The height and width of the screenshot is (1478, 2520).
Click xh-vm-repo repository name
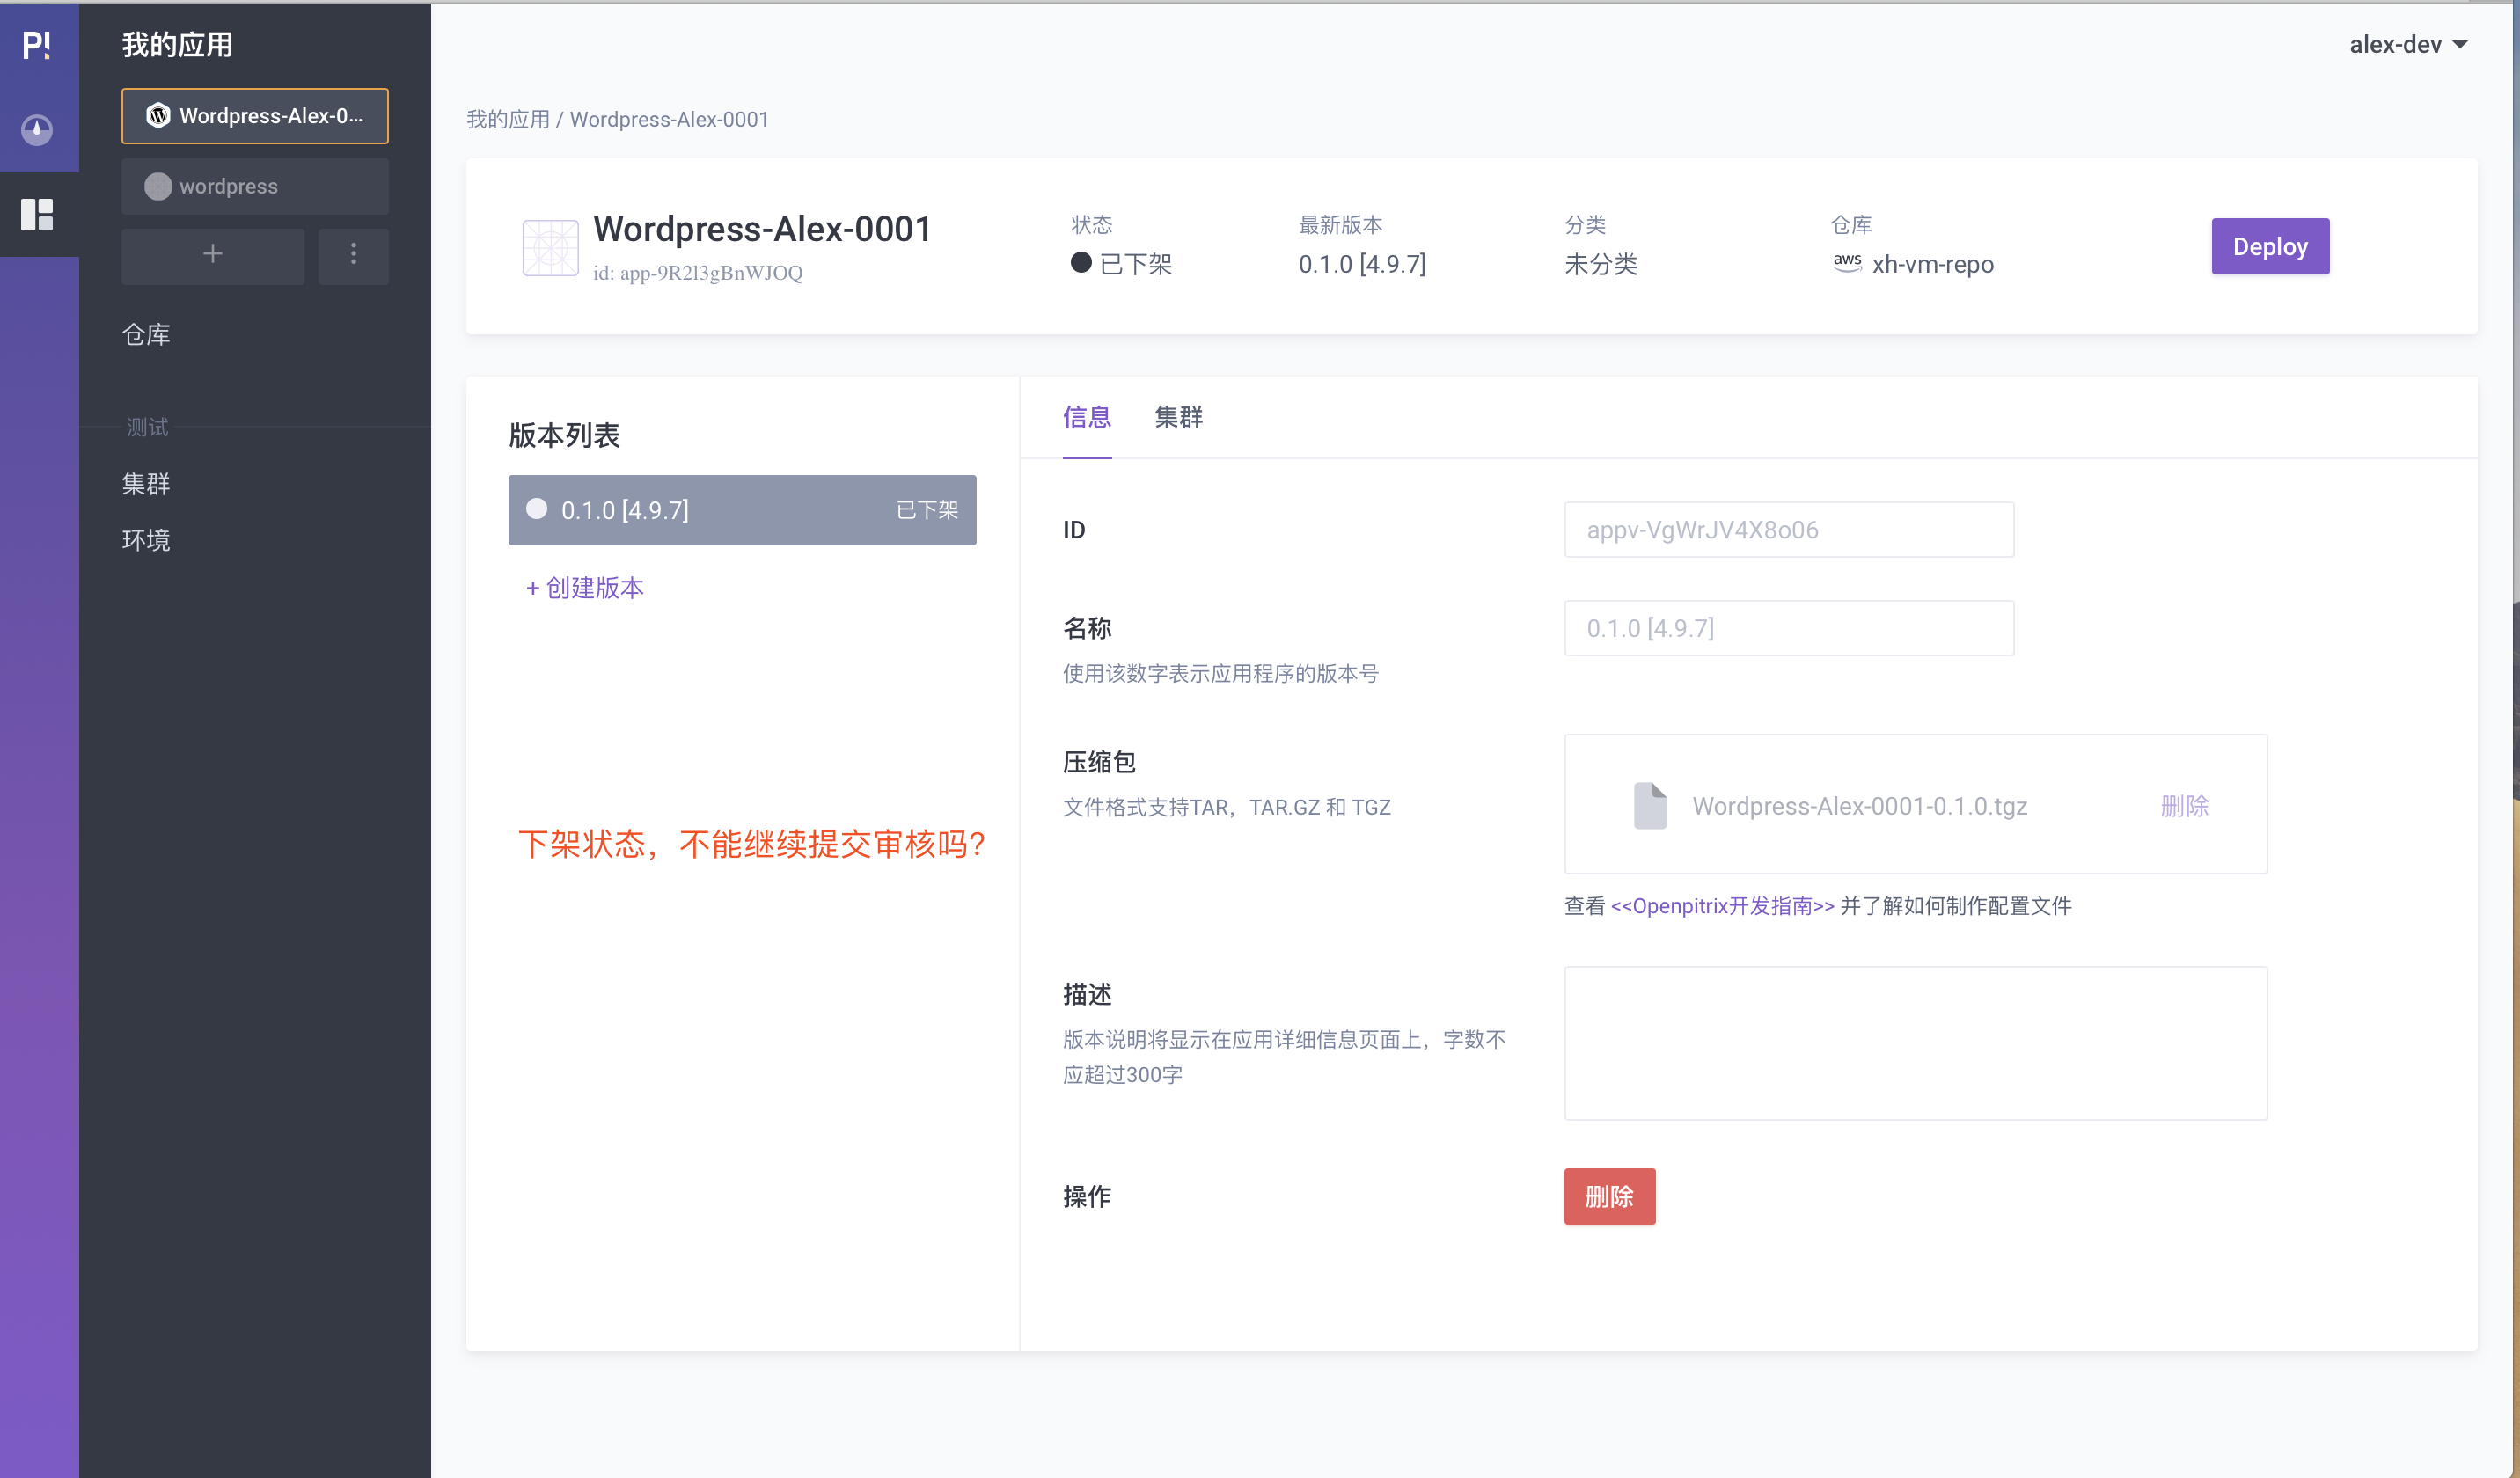1932,265
